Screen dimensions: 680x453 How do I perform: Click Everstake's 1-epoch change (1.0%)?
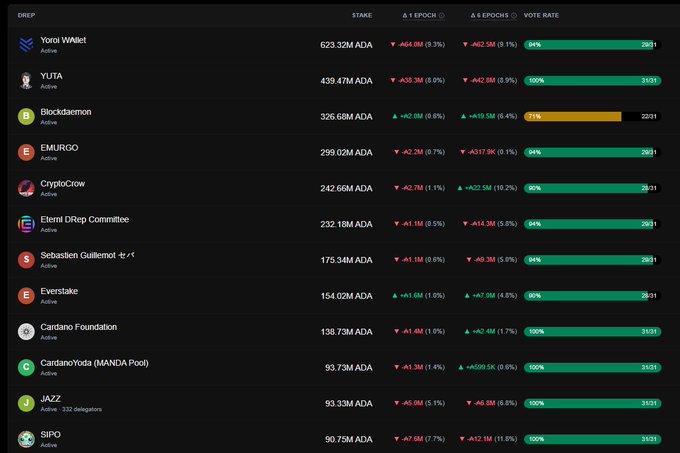418,295
